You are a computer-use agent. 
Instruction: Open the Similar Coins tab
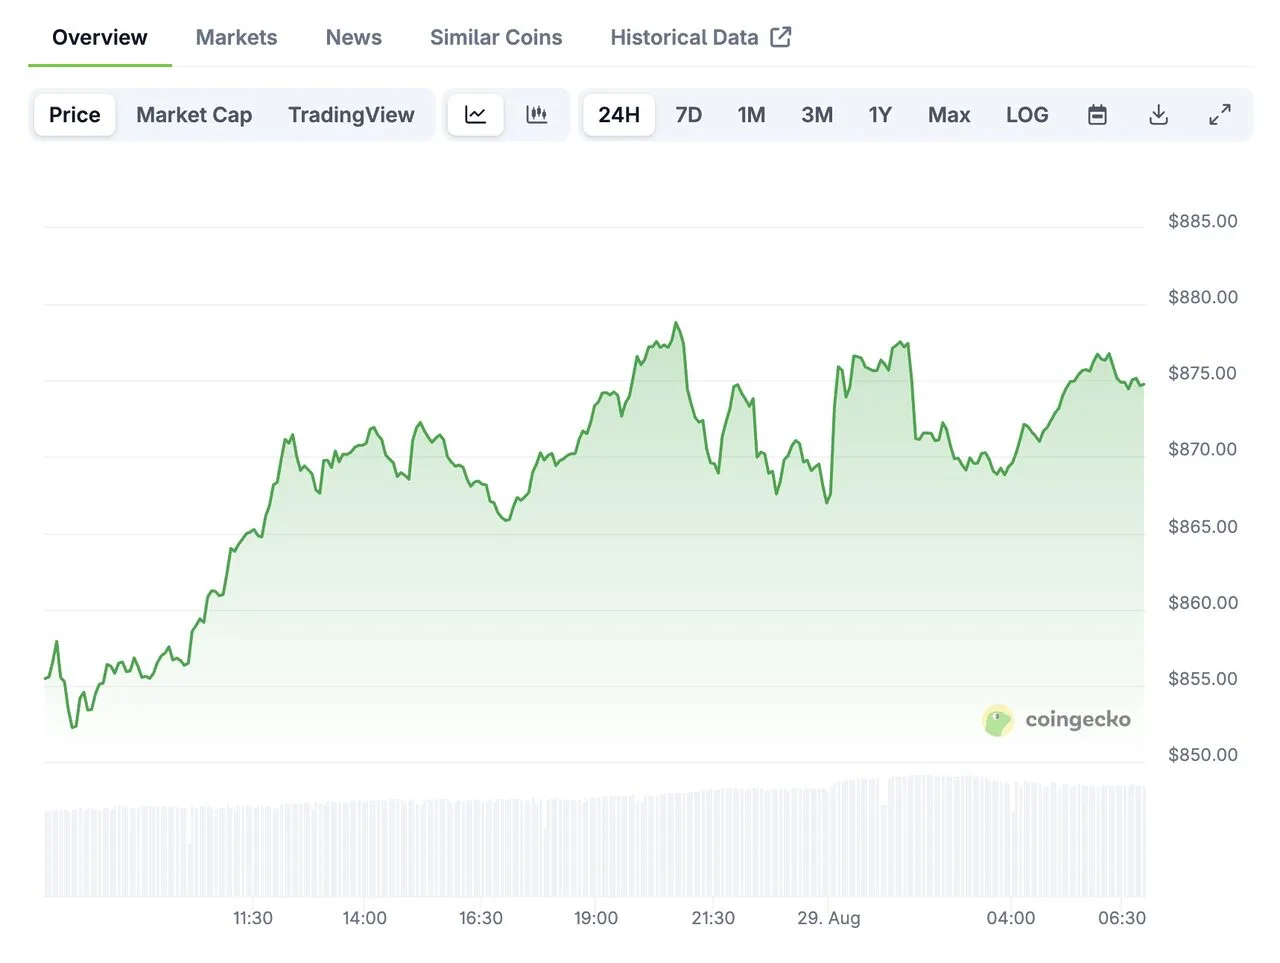pos(496,37)
